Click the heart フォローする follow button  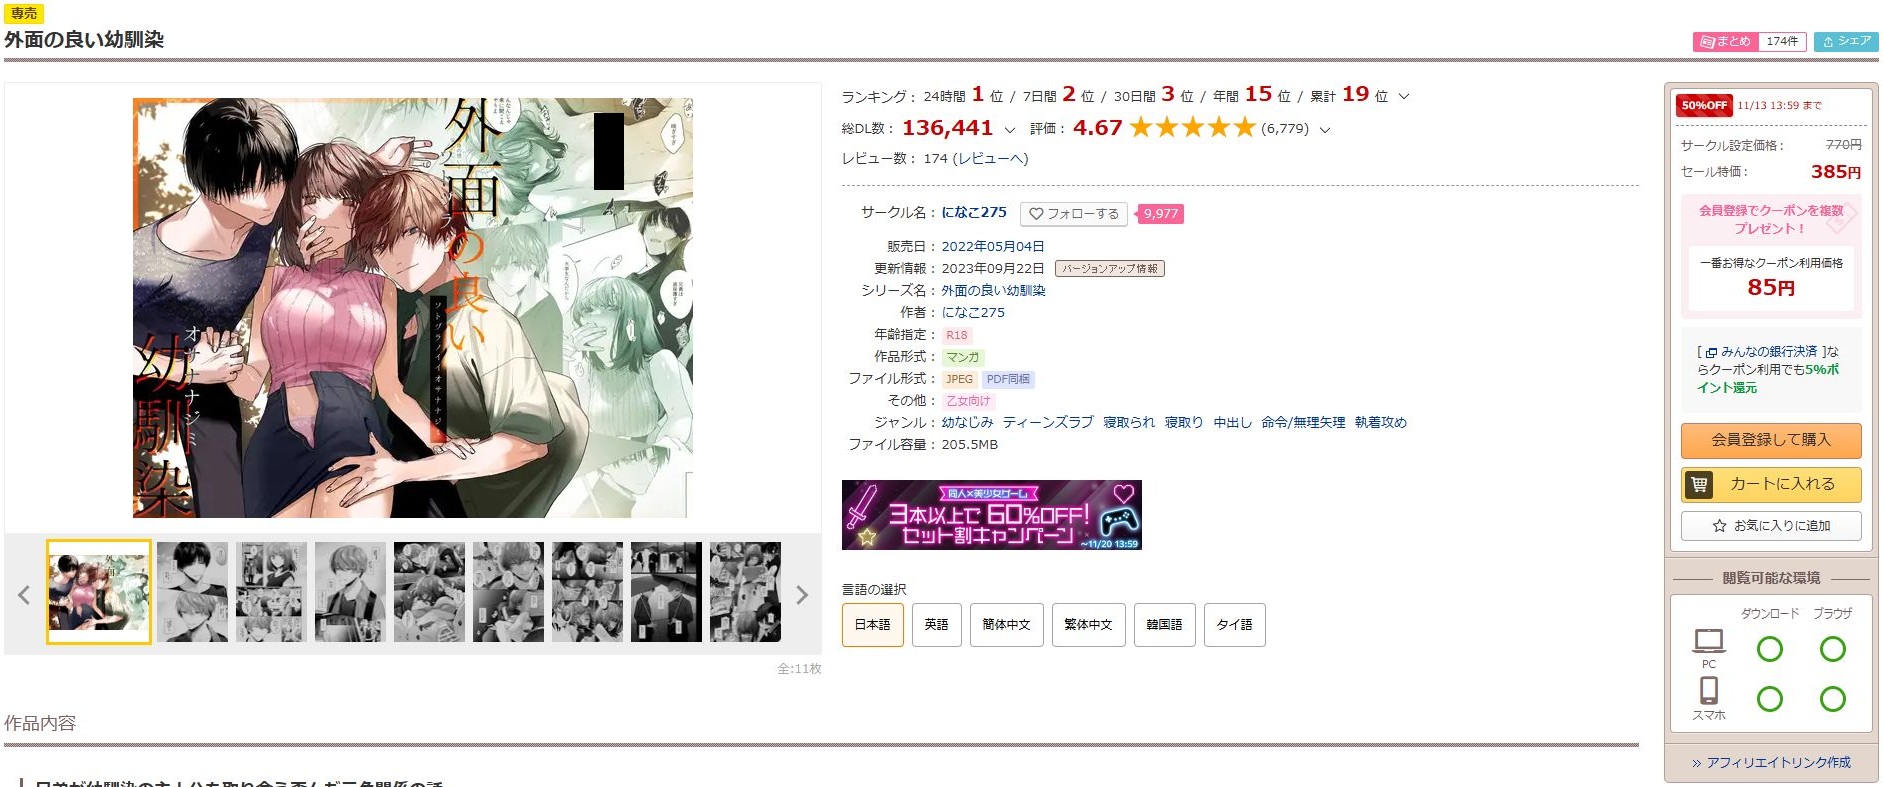pyautogui.click(x=1074, y=214)
